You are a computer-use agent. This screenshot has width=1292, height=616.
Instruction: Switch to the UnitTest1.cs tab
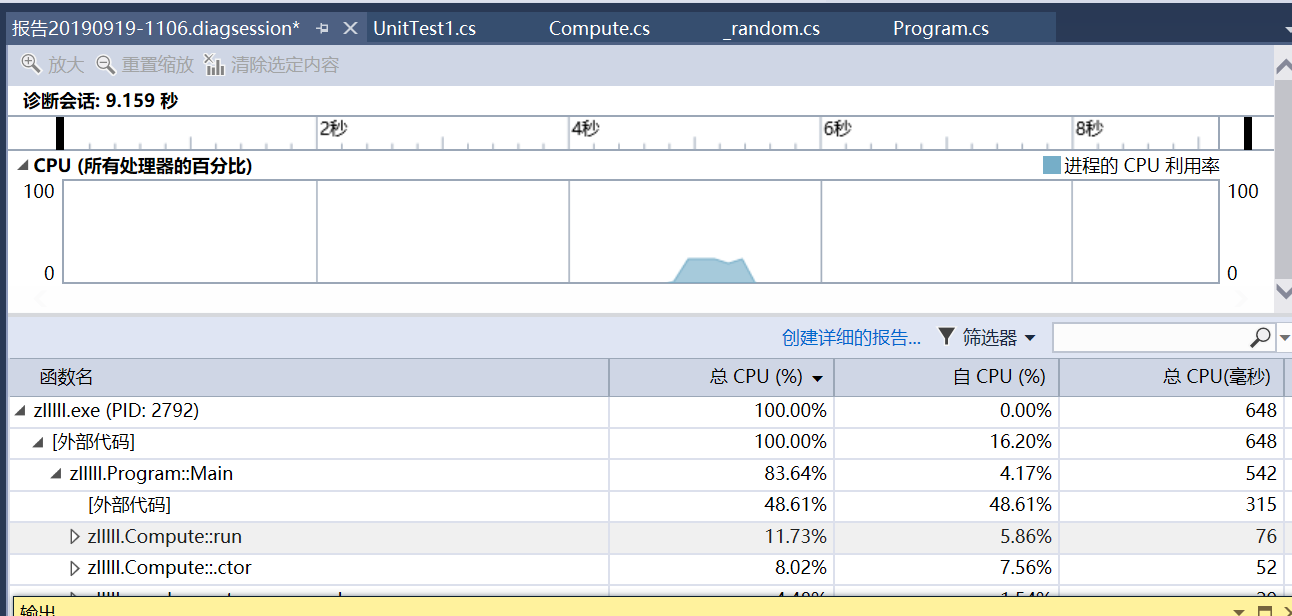[424, 29]
